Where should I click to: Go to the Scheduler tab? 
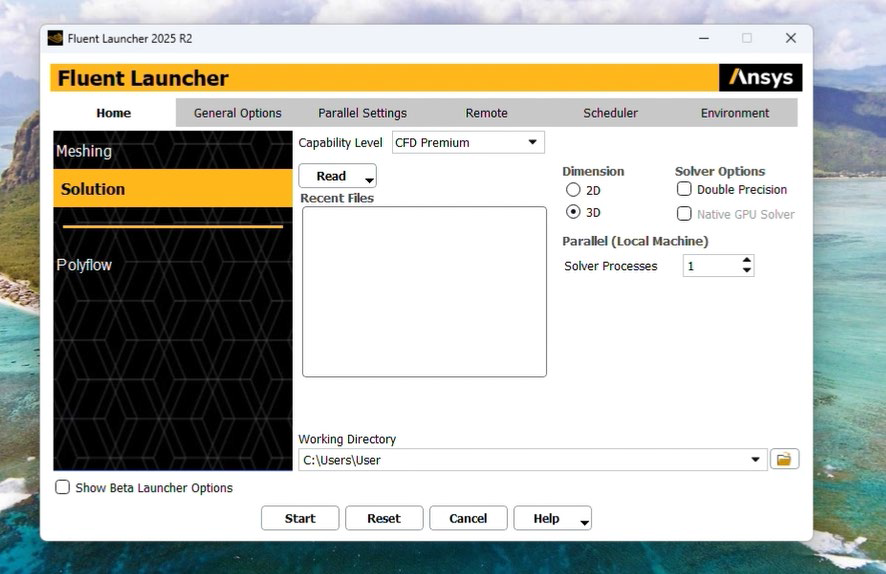tap(610, 113)
